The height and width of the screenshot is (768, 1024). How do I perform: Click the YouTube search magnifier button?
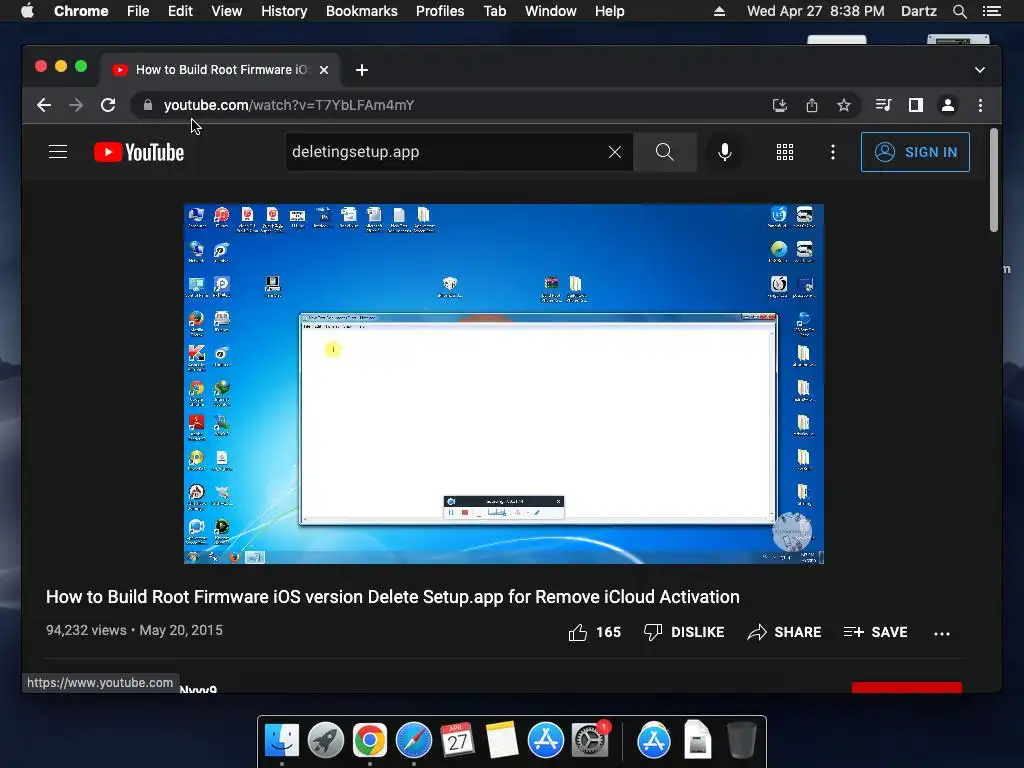click(665, 152)
